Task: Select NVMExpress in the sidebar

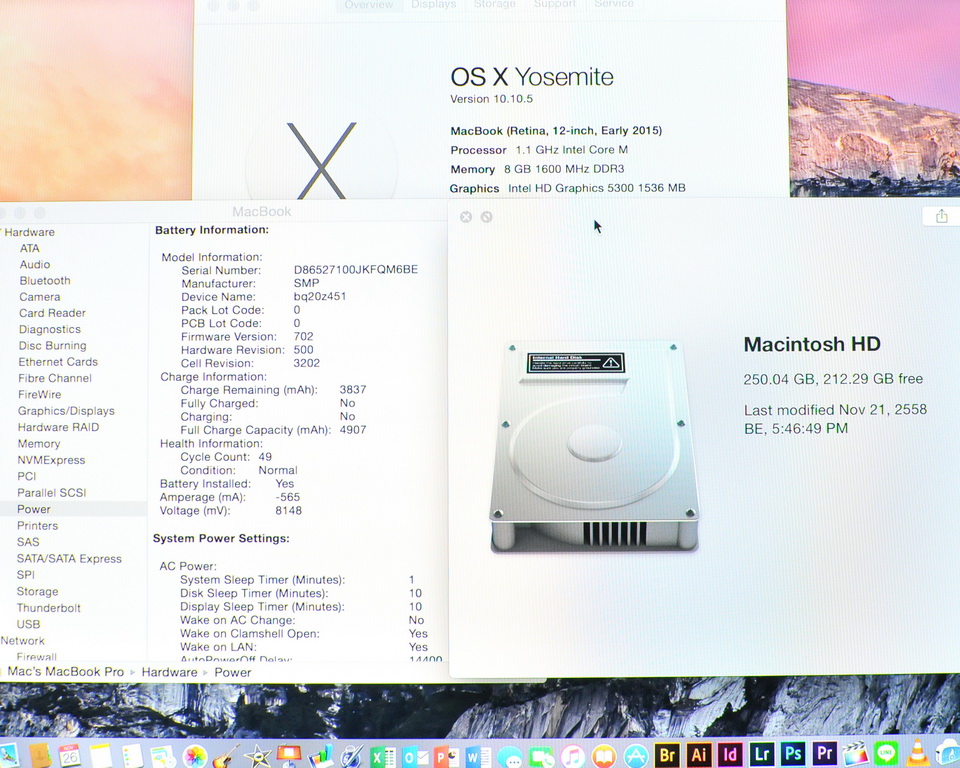Action: click(51, 460)
